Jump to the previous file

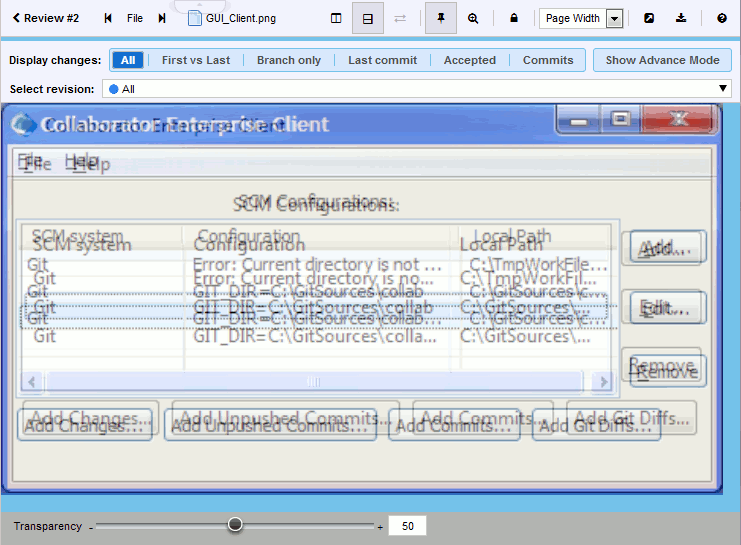(108, 18)
